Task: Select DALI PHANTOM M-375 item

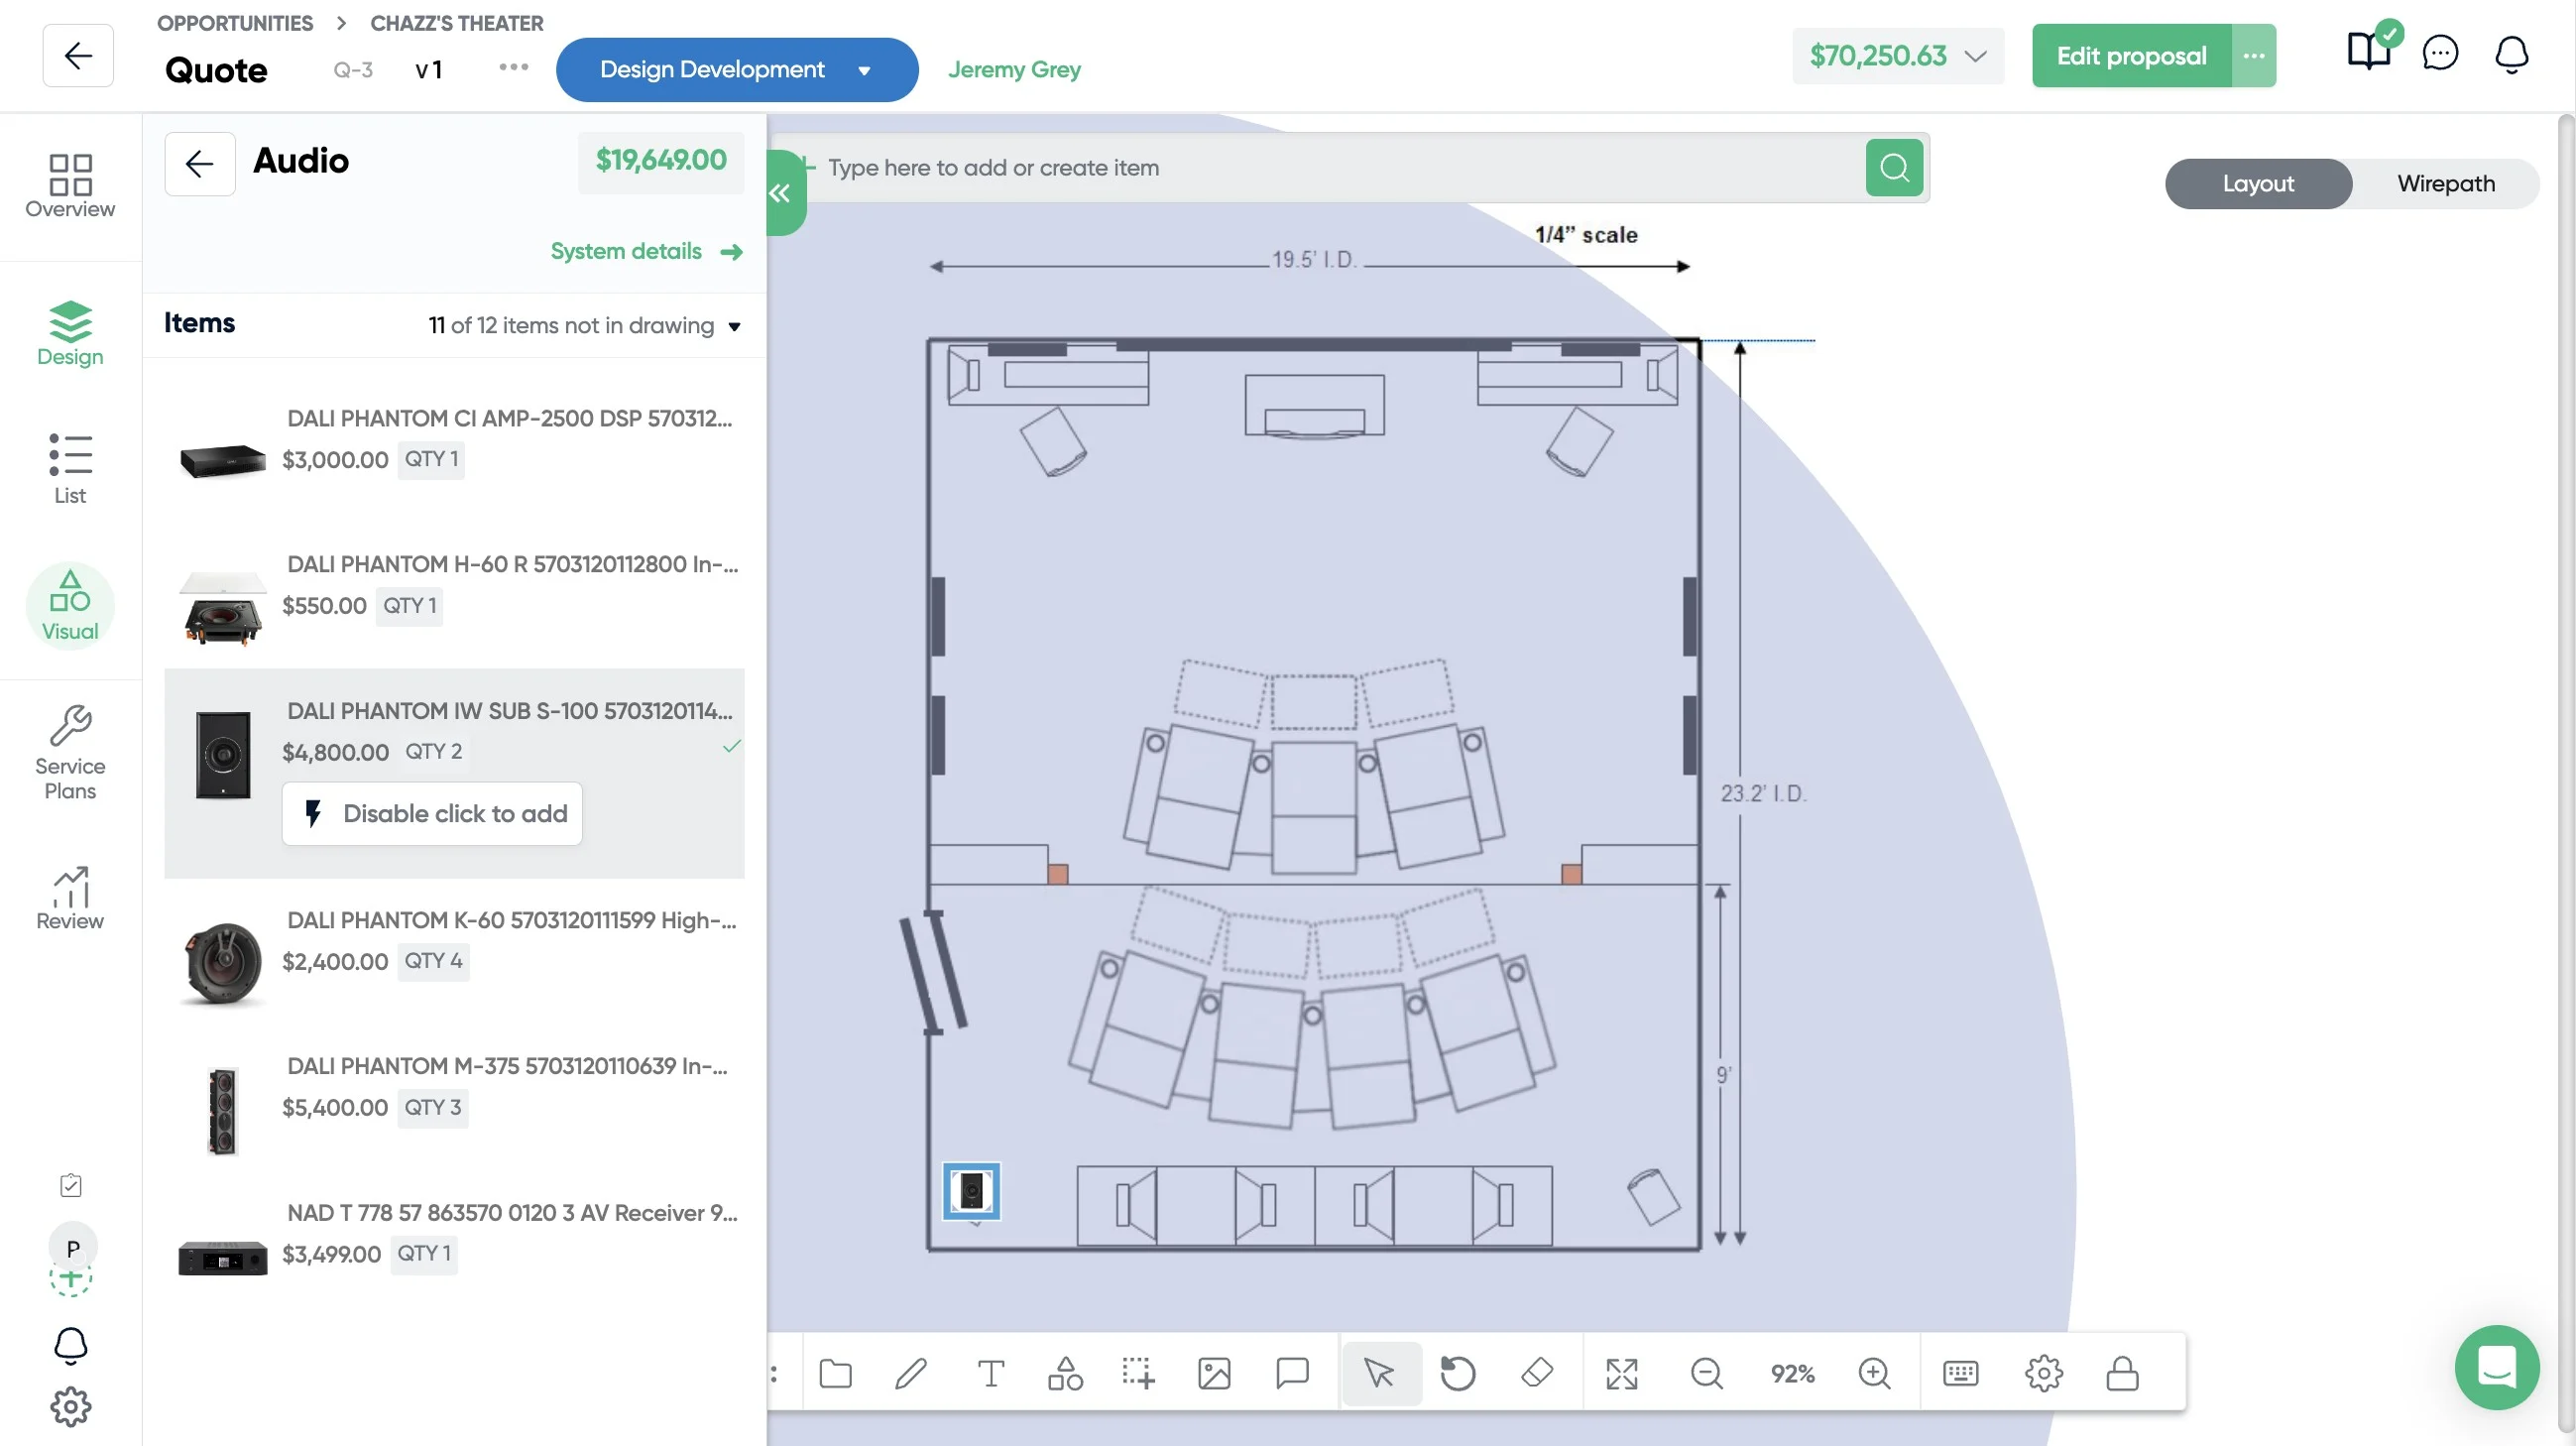Action: [x=455, y=1097]
